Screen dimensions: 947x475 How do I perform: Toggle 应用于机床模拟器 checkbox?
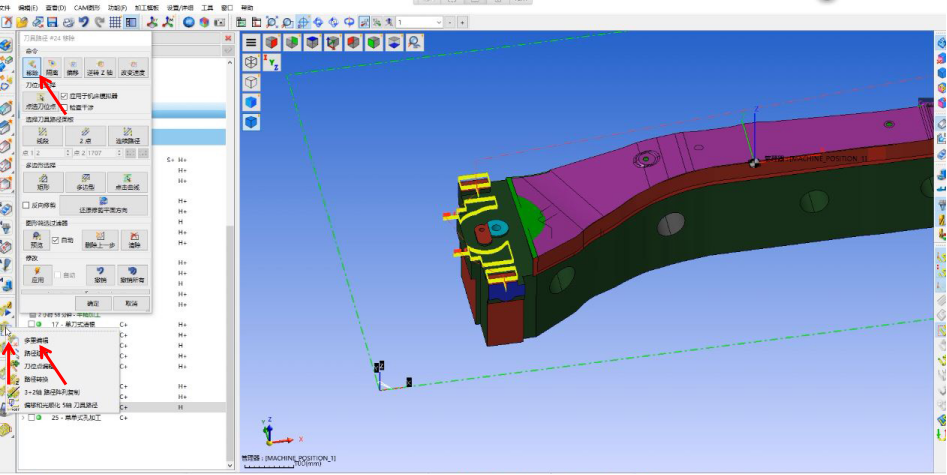64,95
